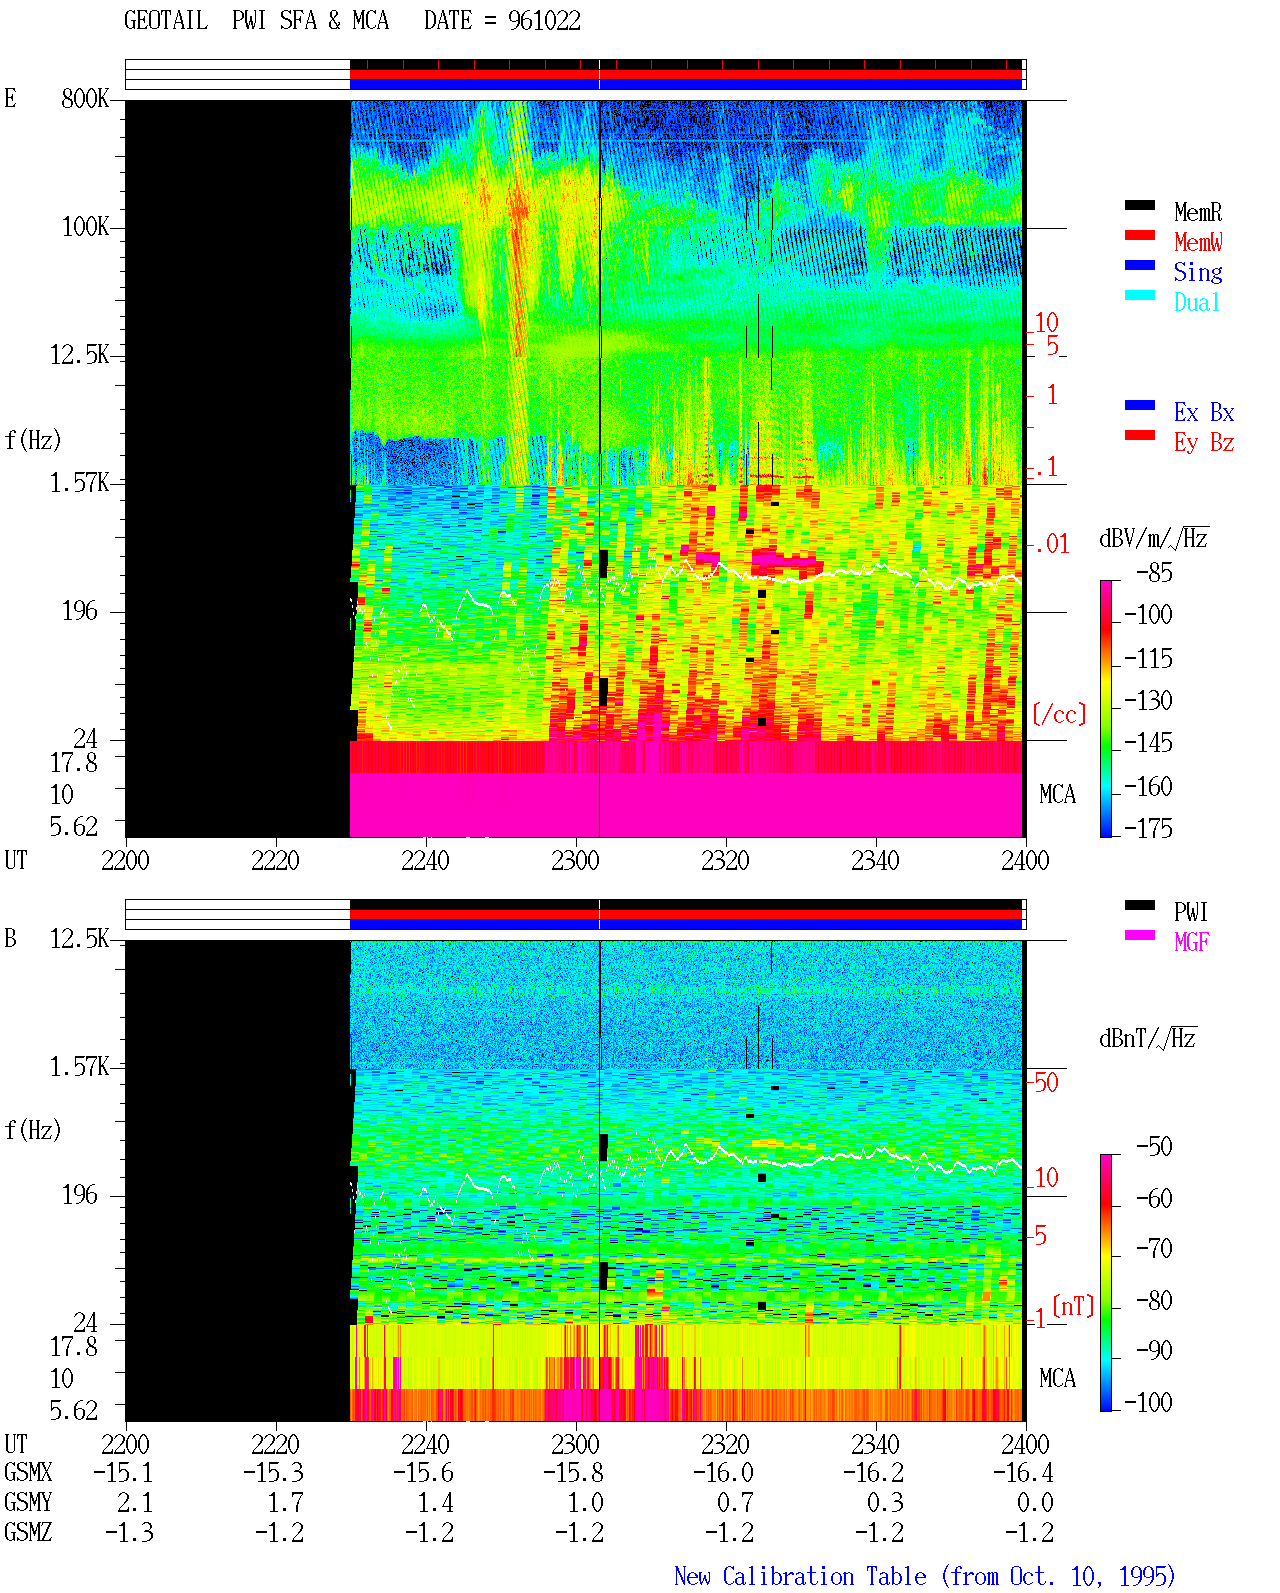
Task: Click the black PWI legend swatch
Action: click(1139, 905)
